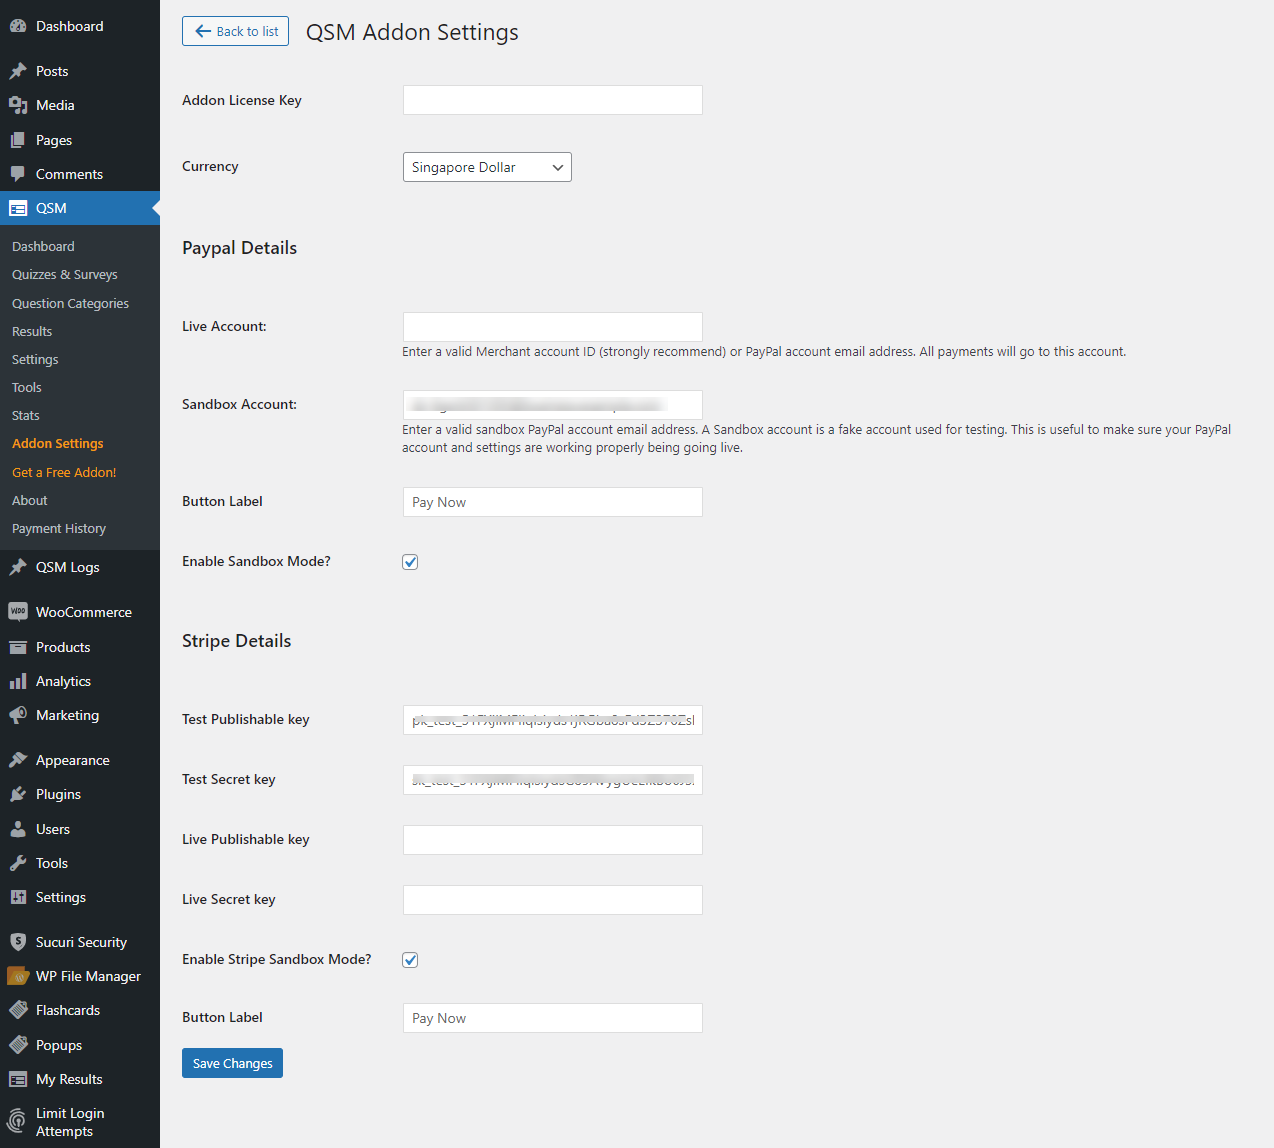Click the WooCommerce logo icon
The image size is (1274, 1148).
pos(18,612)
